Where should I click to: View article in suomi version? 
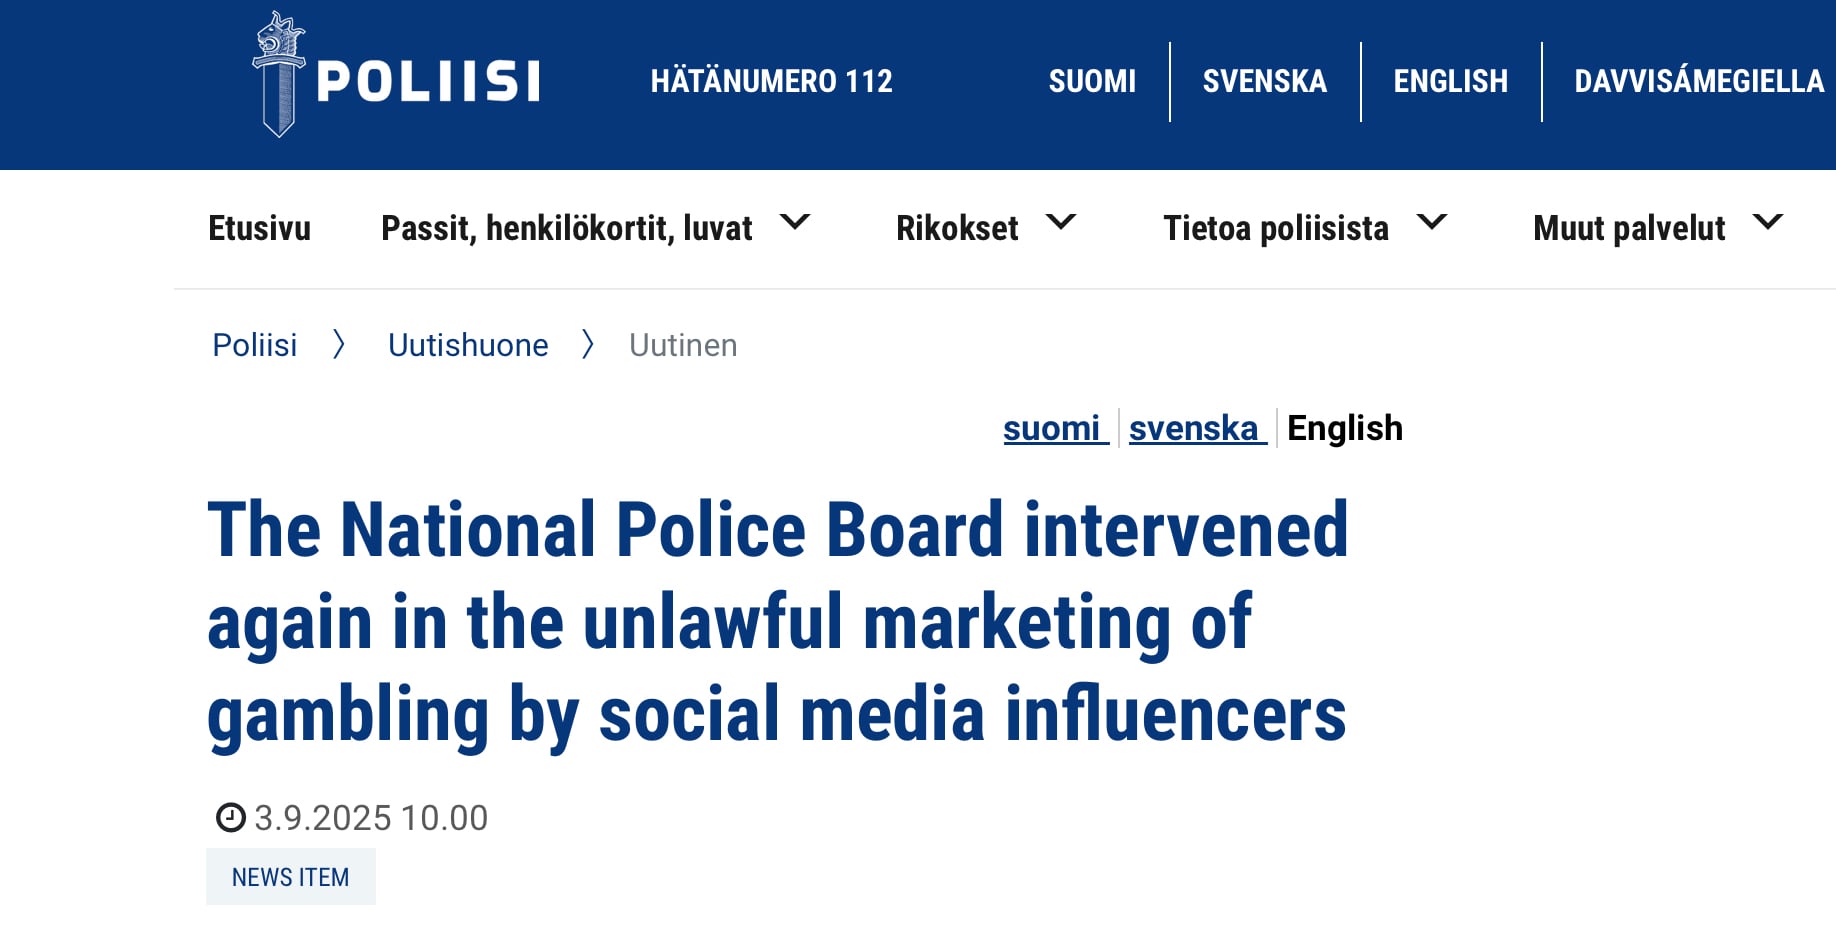pos(1056,428)
